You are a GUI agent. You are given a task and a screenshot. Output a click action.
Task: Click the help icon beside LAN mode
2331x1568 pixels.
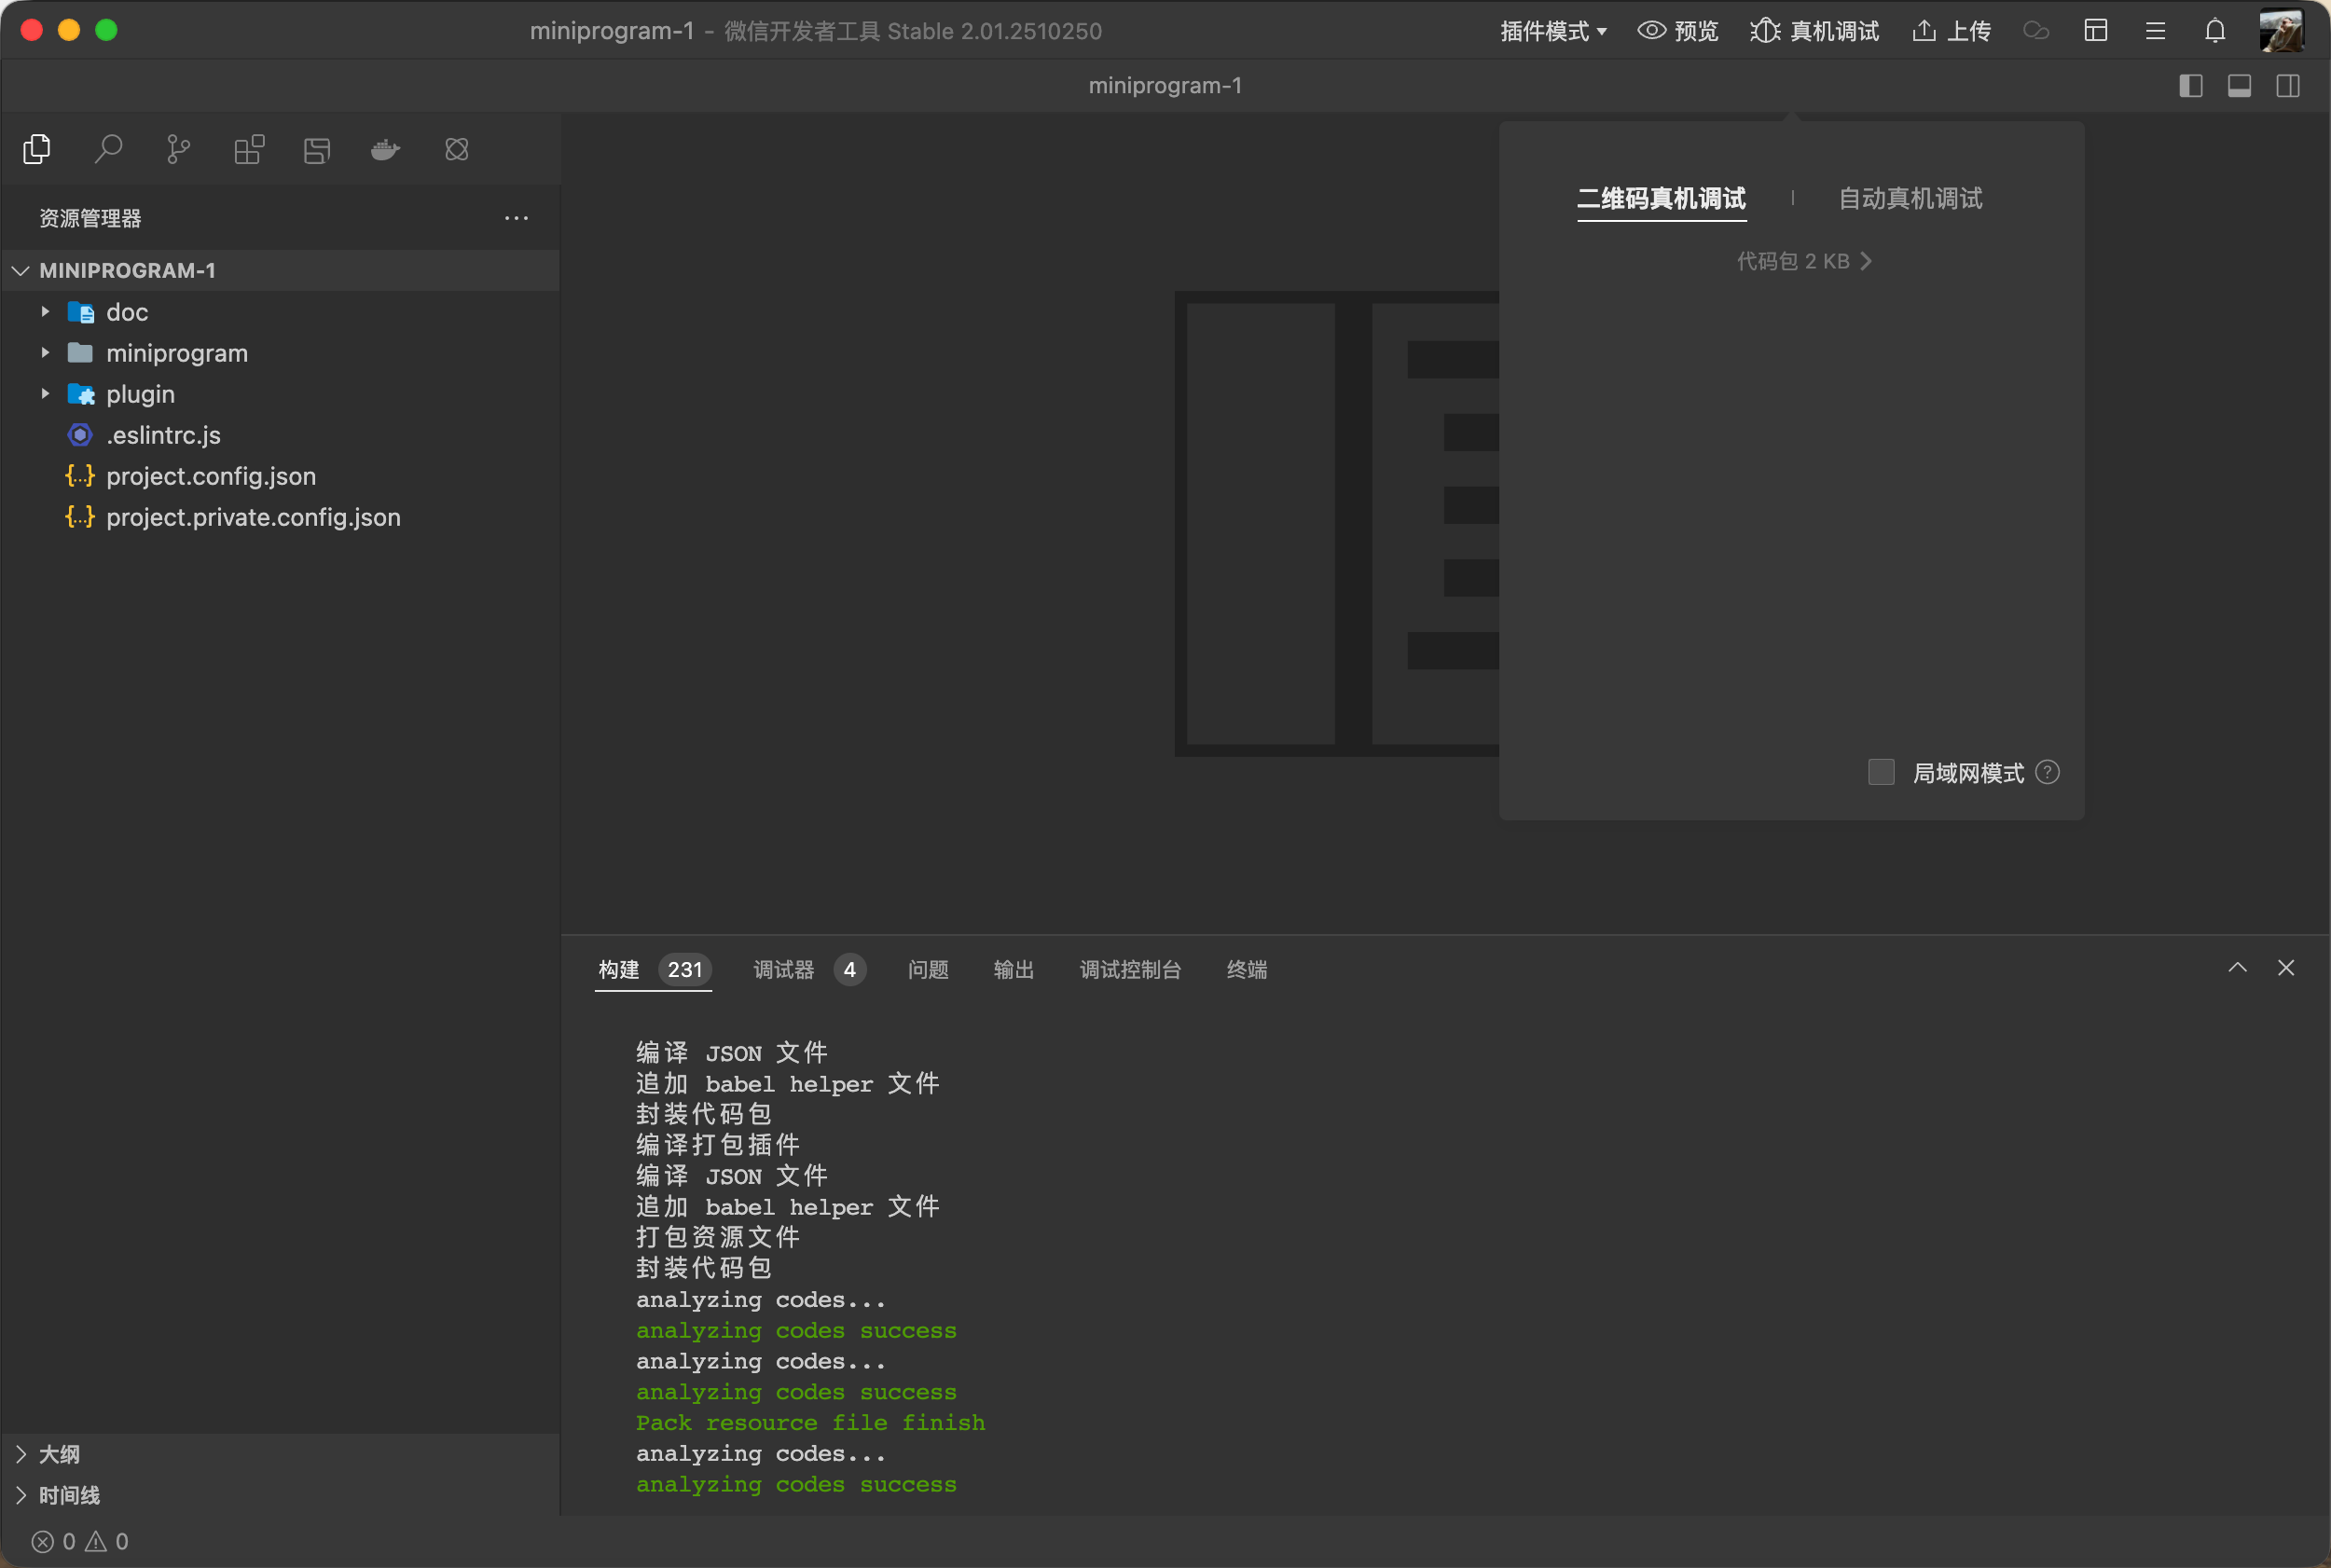[2047, 772]
